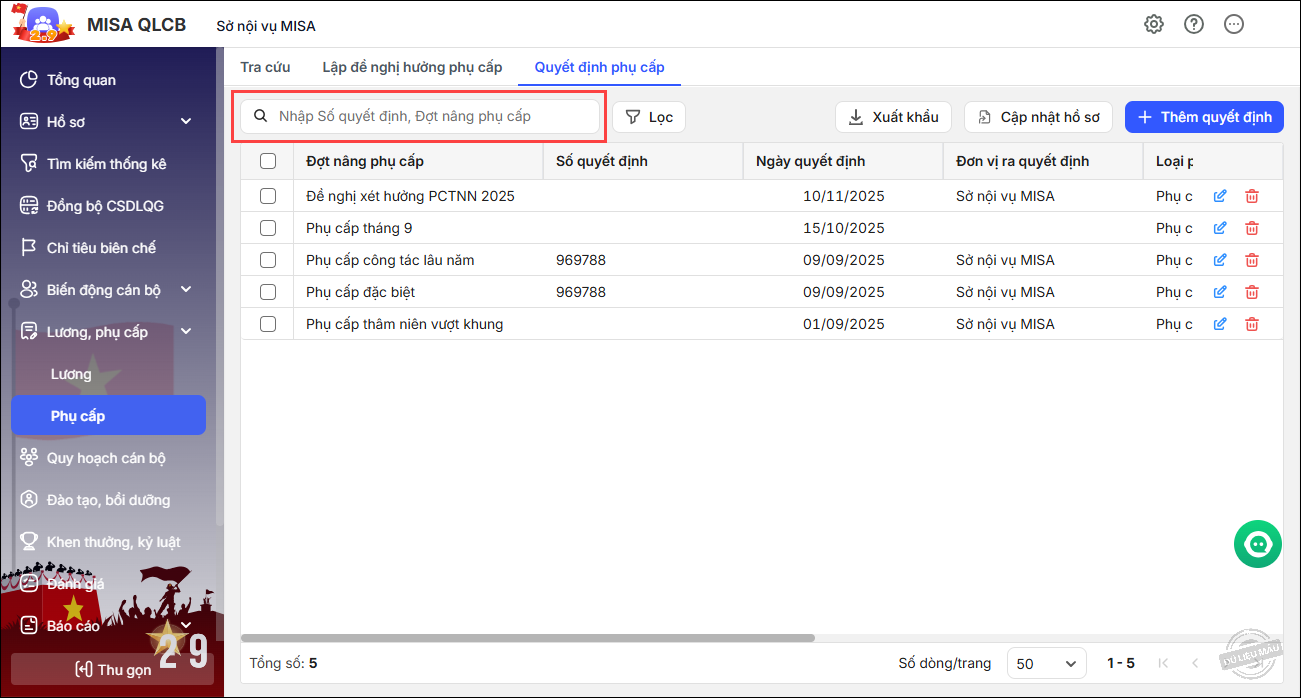Open the green chat support bubble
1301x698 pixels.
[1258, 543]
